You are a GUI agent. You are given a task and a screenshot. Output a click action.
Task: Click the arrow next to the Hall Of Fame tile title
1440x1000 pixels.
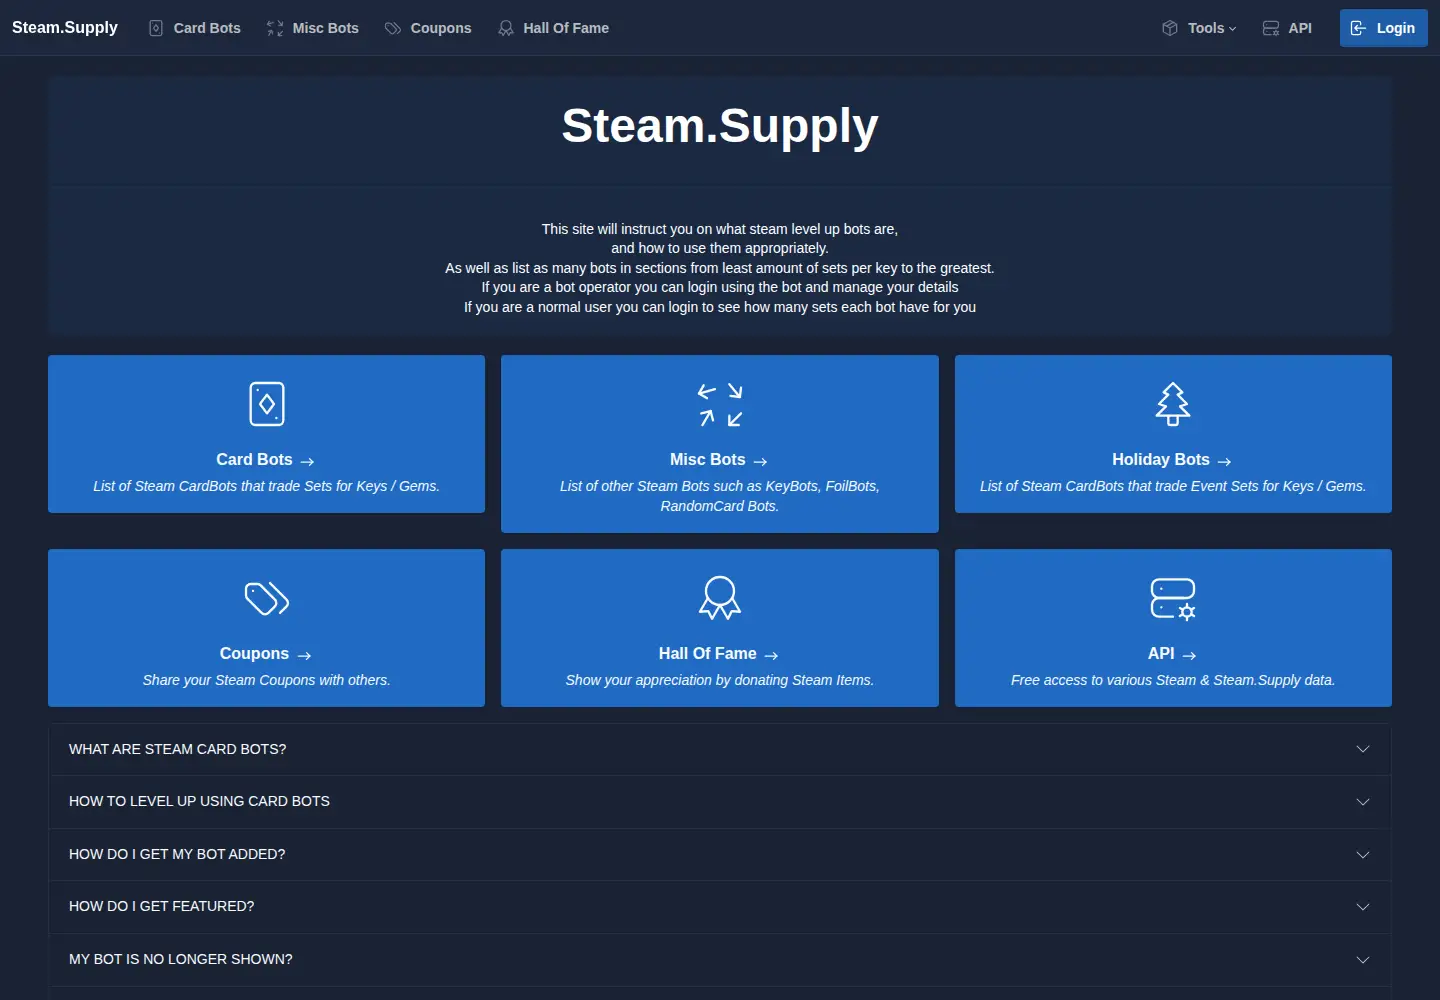coord(771,655)
